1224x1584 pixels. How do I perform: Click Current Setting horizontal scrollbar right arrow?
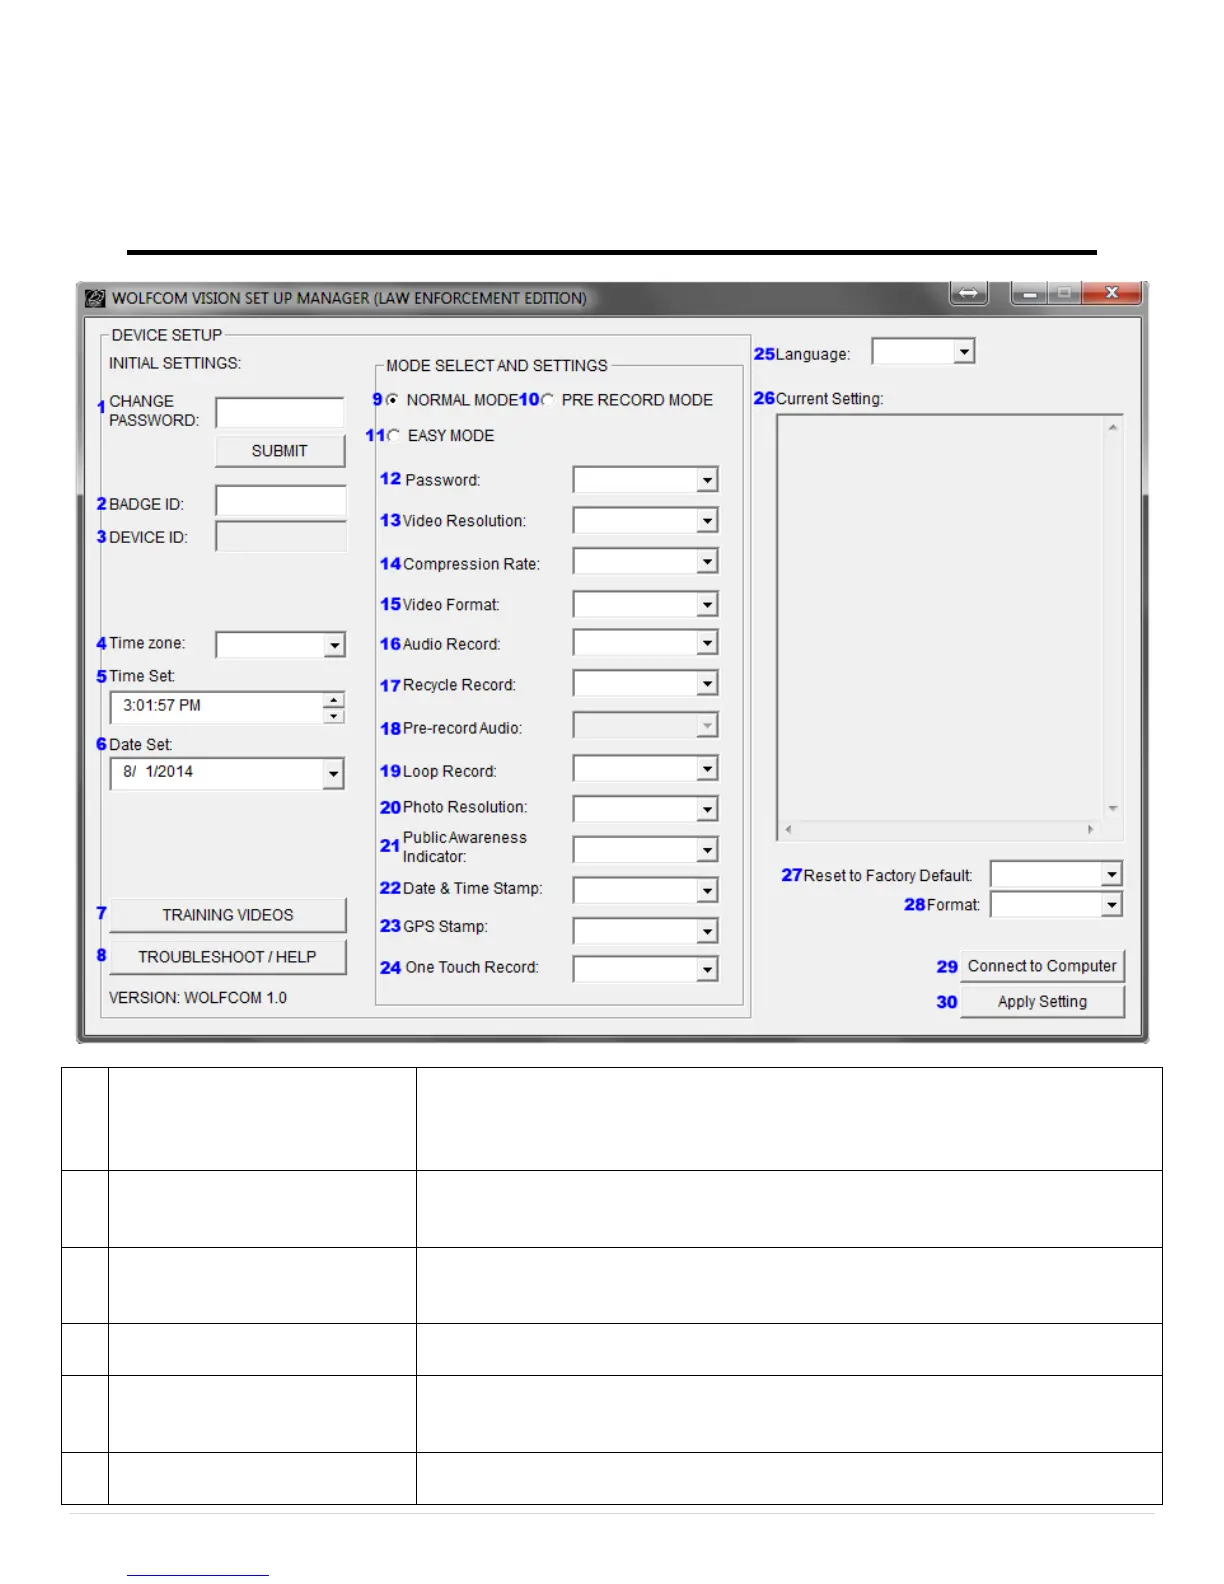tap(1090, 829)
